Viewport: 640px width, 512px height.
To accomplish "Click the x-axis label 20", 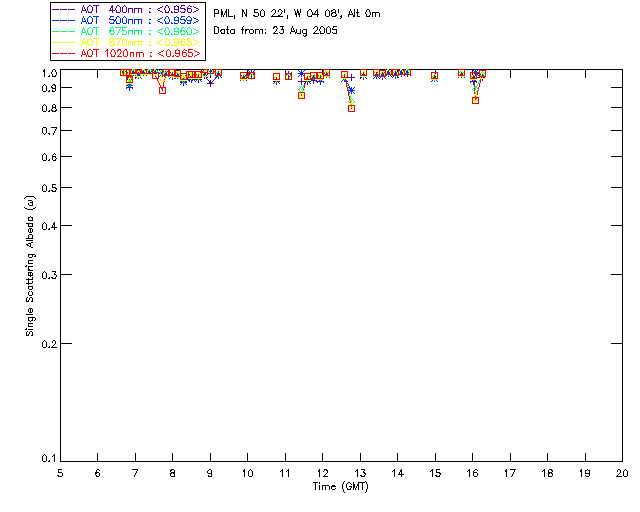I will coord(622,473).
